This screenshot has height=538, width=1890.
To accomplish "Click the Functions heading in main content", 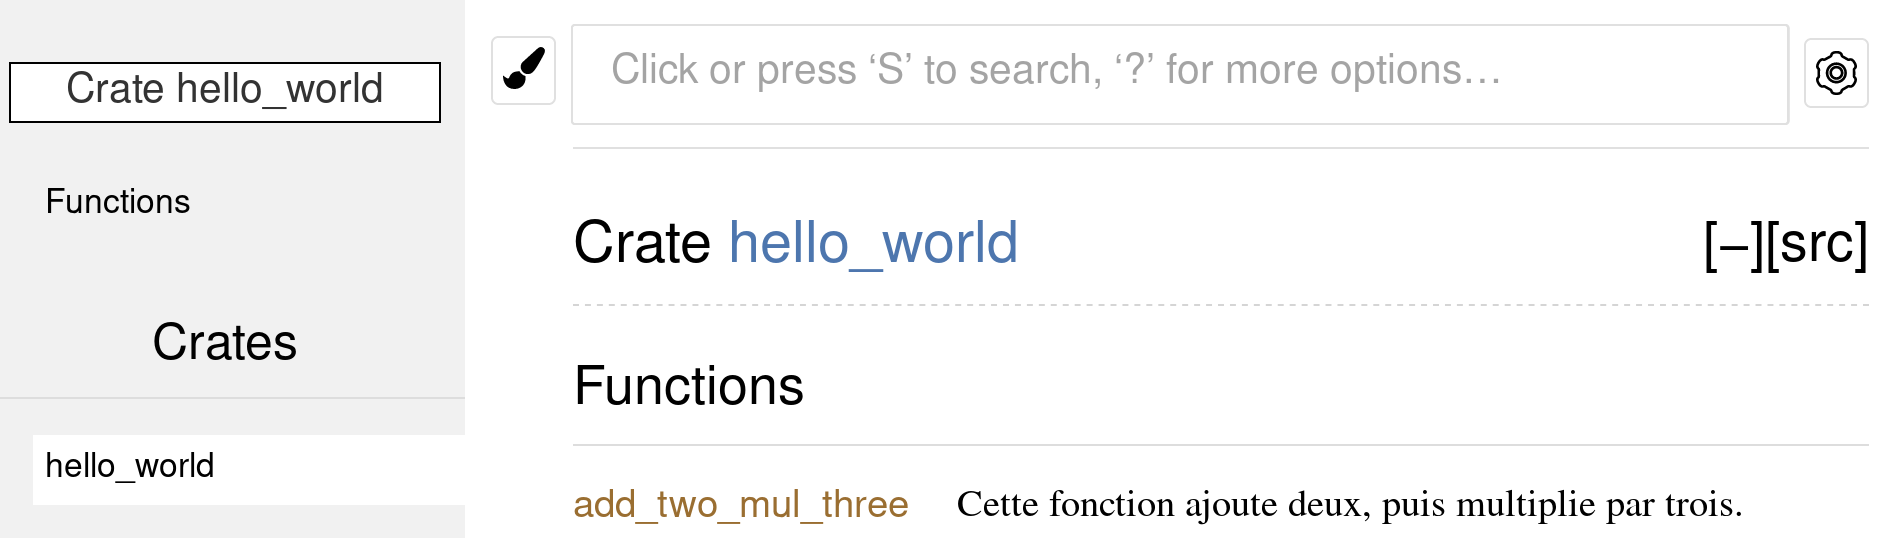I will 688,386.
